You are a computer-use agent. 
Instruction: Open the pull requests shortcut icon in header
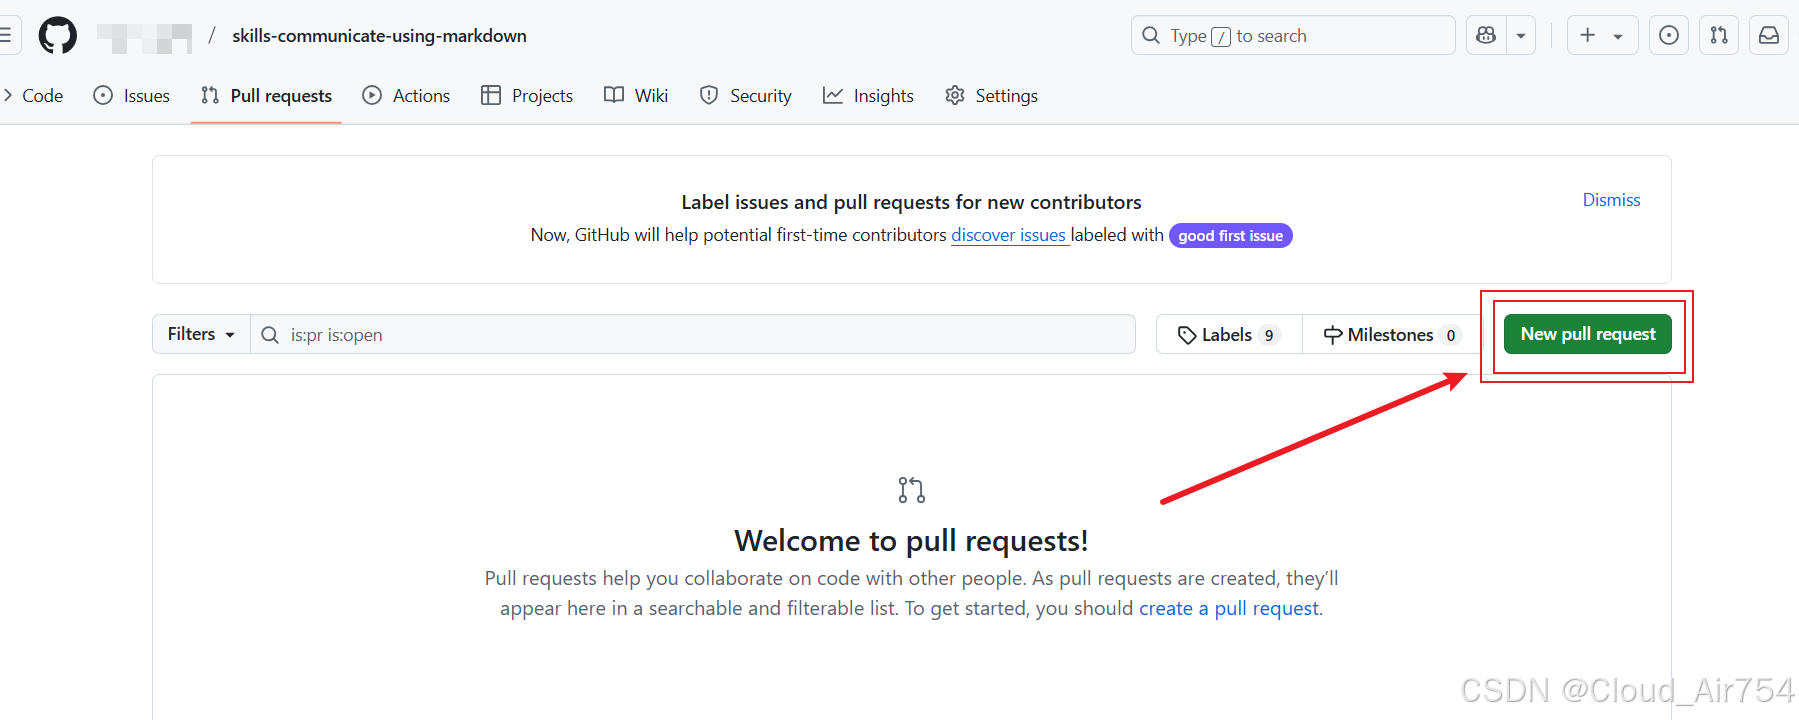click(1719, 36)
